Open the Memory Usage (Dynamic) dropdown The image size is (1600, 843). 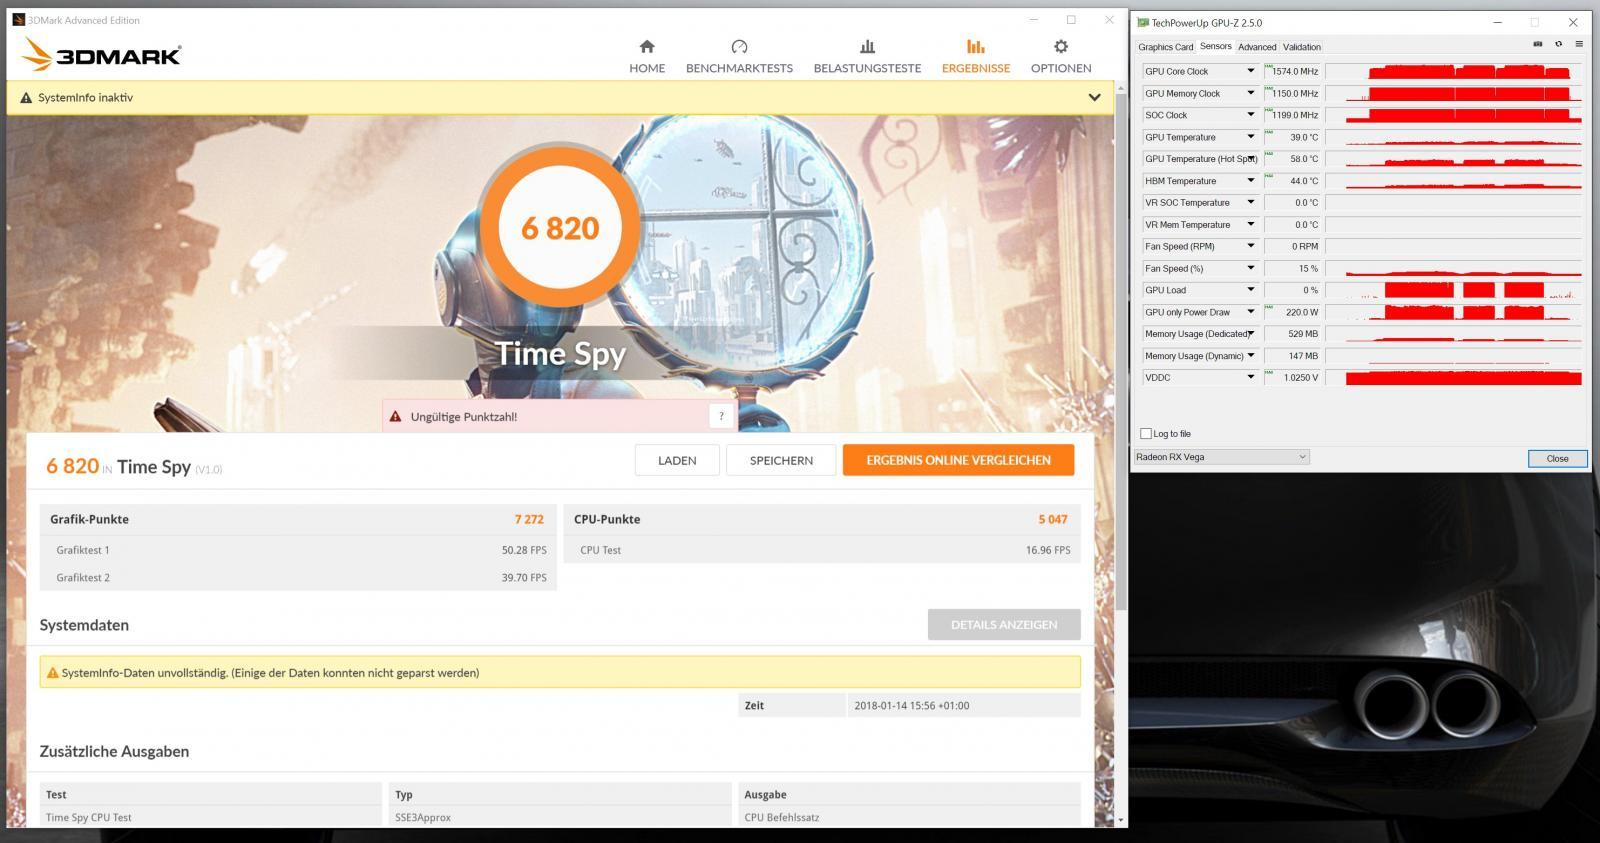pyautogui.click(x=1250, y=355)
